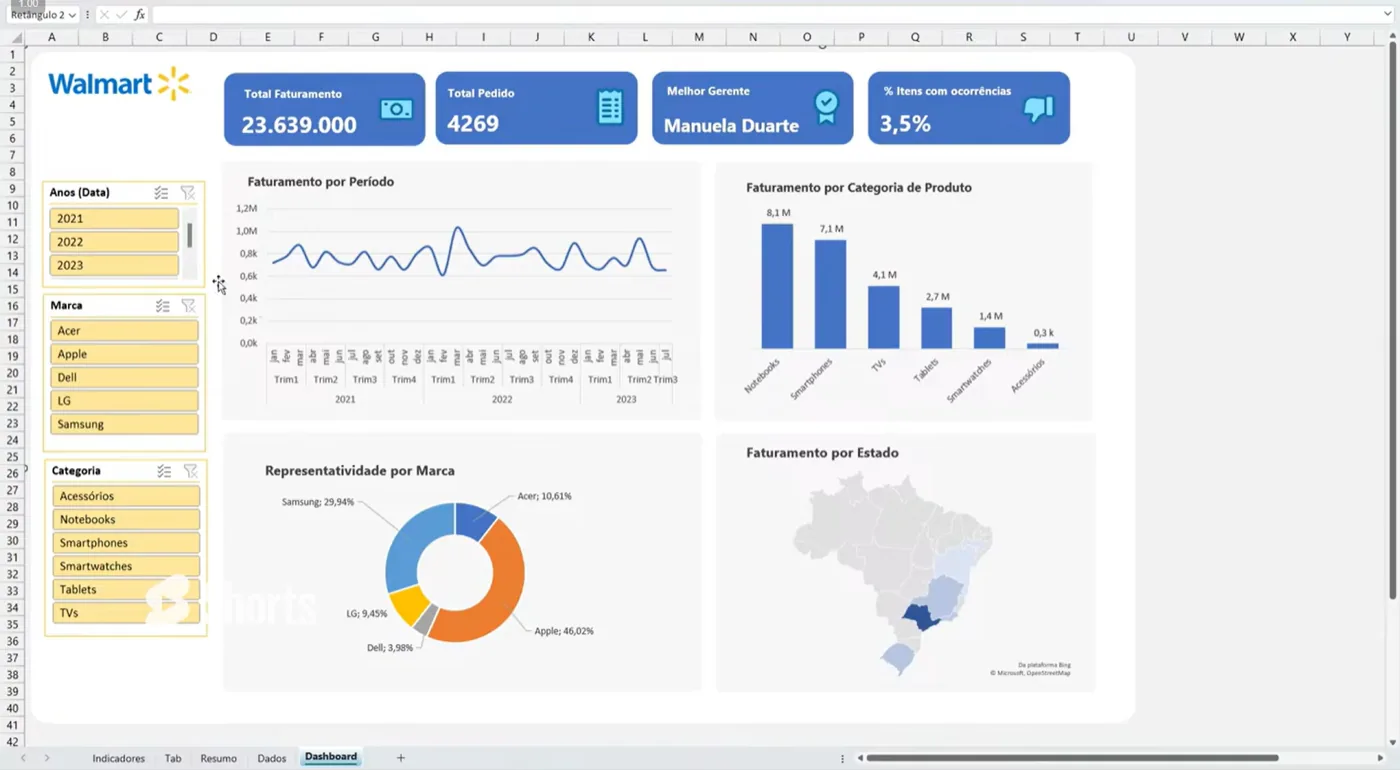
Task: Switch to the Resumo sheet
Action: (x=218, y=758)
